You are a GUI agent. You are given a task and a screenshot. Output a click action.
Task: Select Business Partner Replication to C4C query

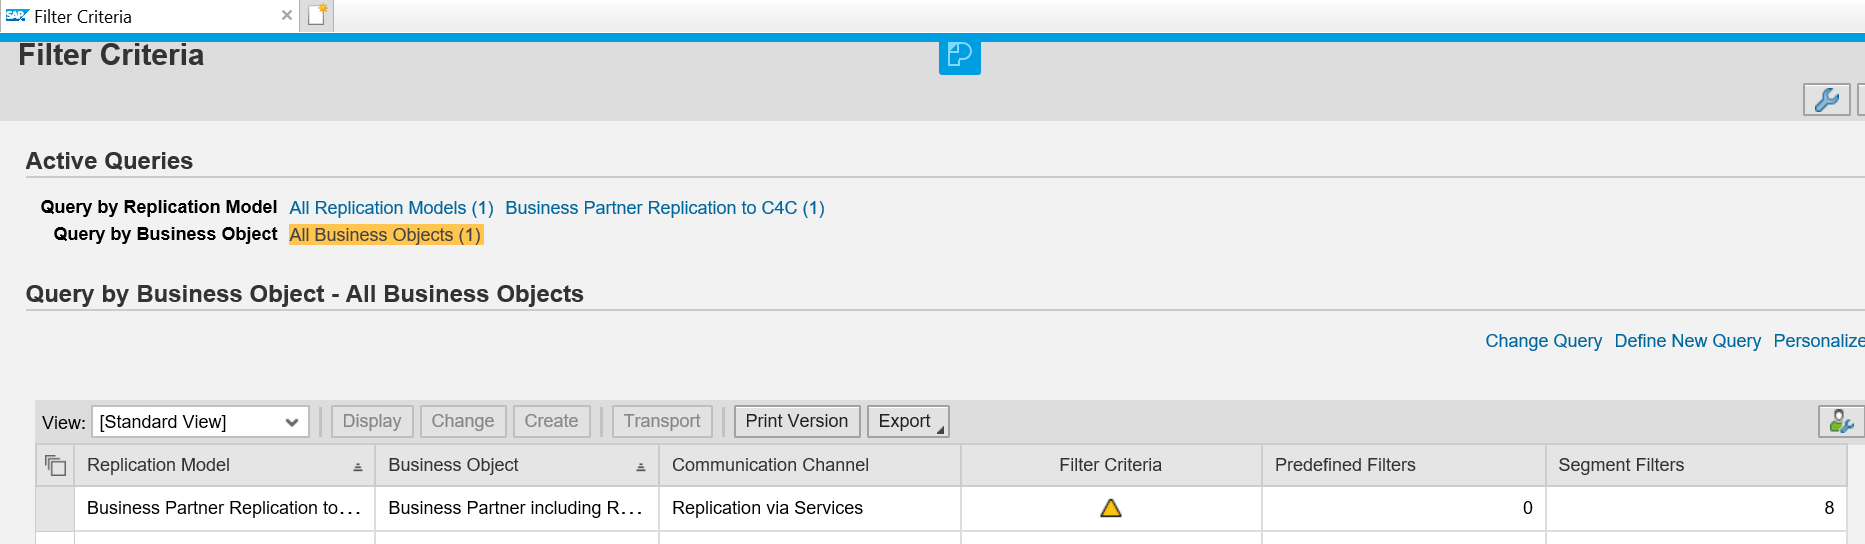[x=664, y=208]
